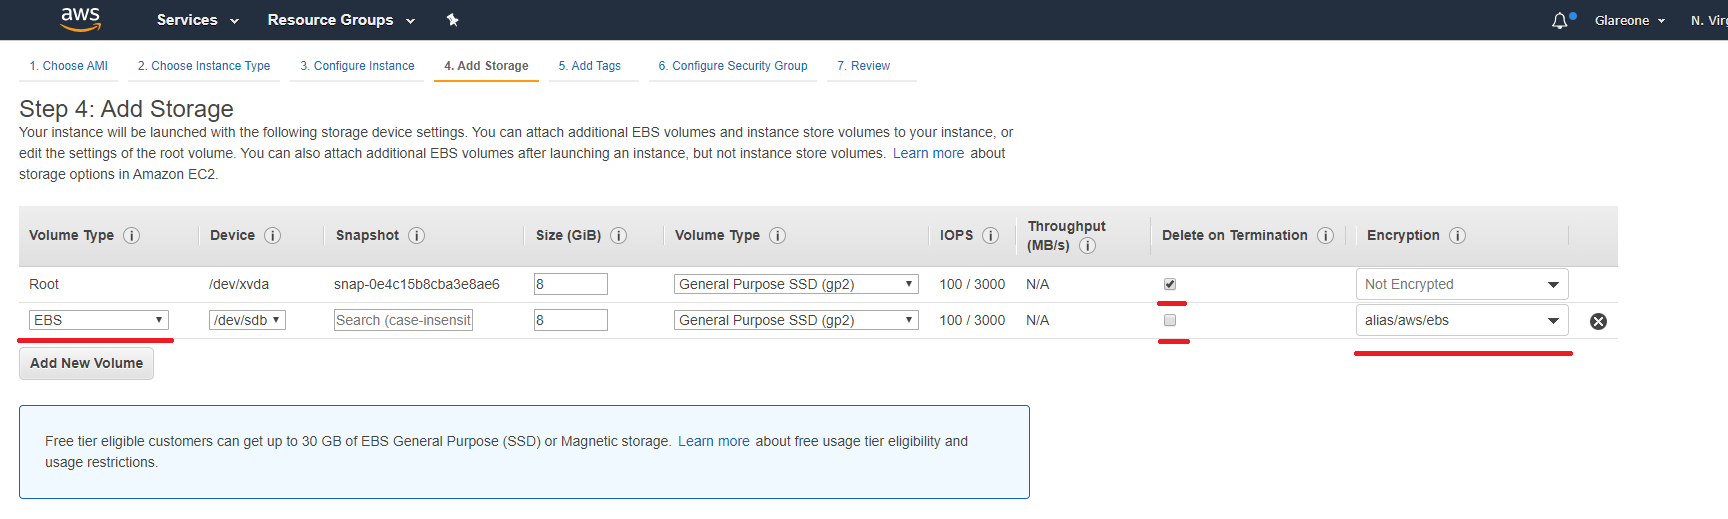Open the /dev/sdb device dropdown
The image size is (1728, 519).
tap(247, 320)
